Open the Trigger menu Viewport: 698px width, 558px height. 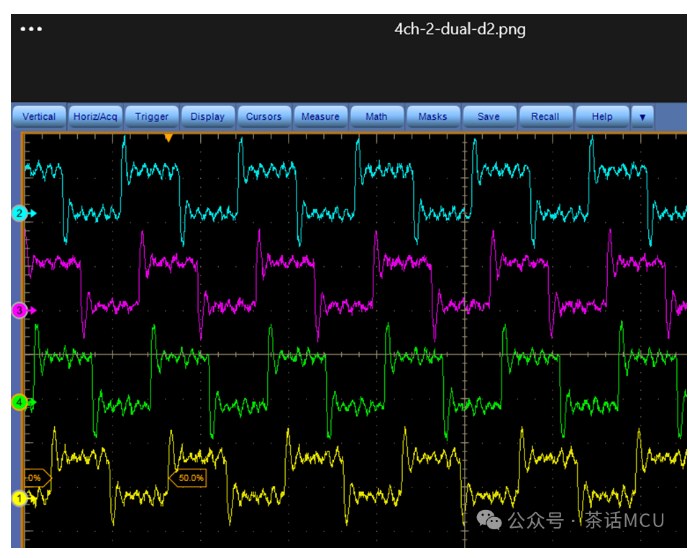[x=152, y=117]
